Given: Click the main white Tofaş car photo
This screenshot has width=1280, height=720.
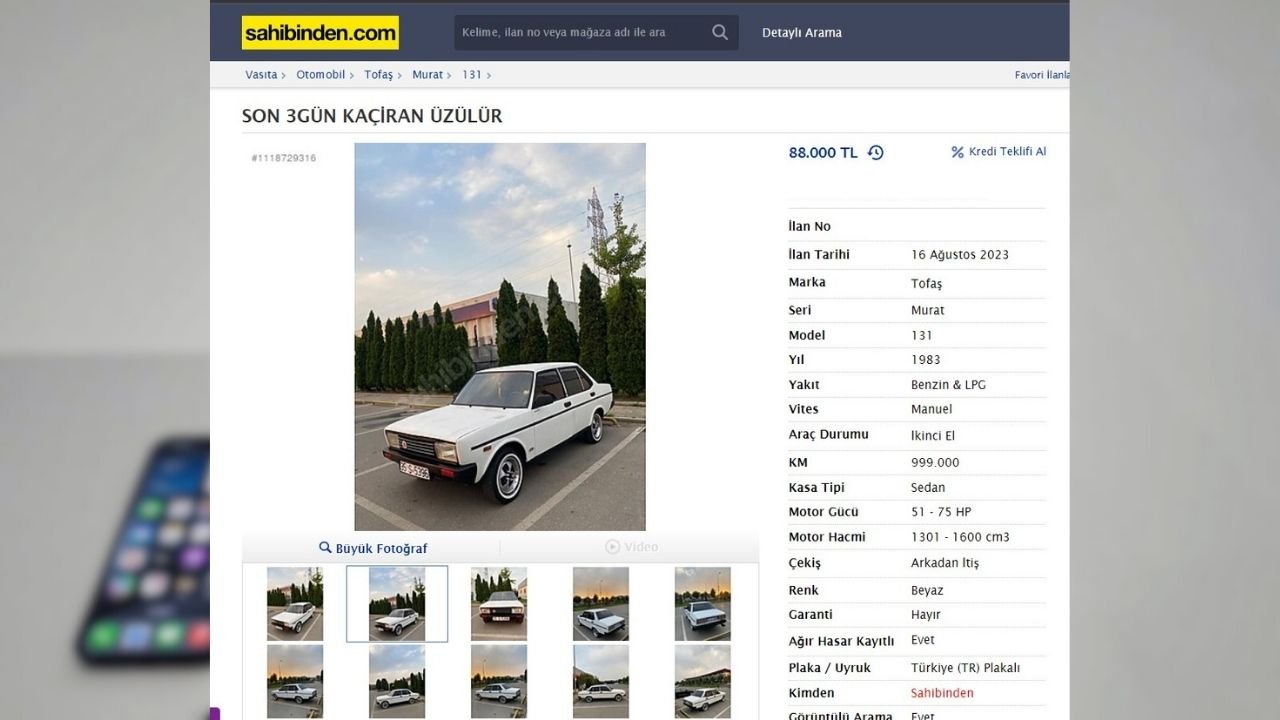Looking at the screenshot, I should [500, 336].
